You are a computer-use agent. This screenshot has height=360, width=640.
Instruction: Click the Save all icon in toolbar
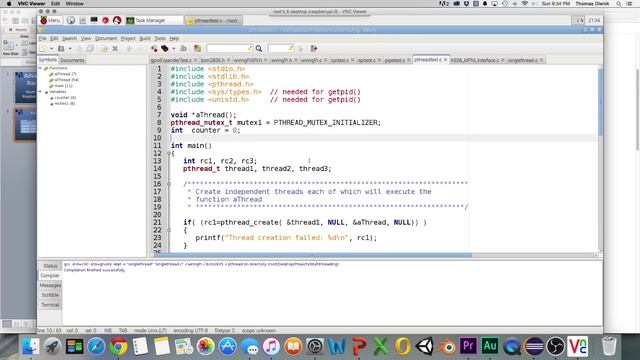click(x=90, y=49)
